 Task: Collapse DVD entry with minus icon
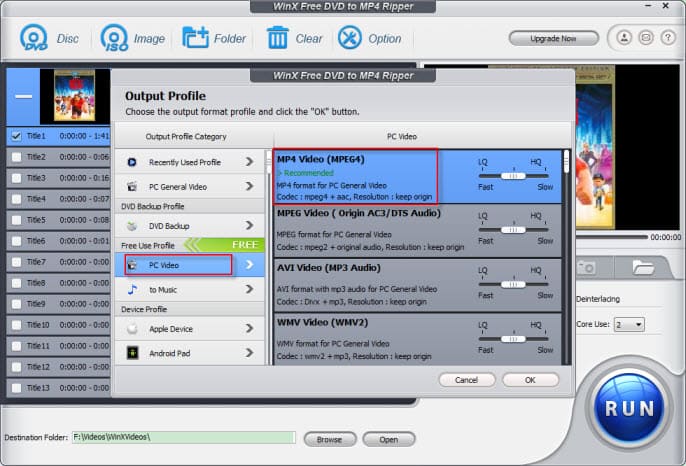pos(24,96)
